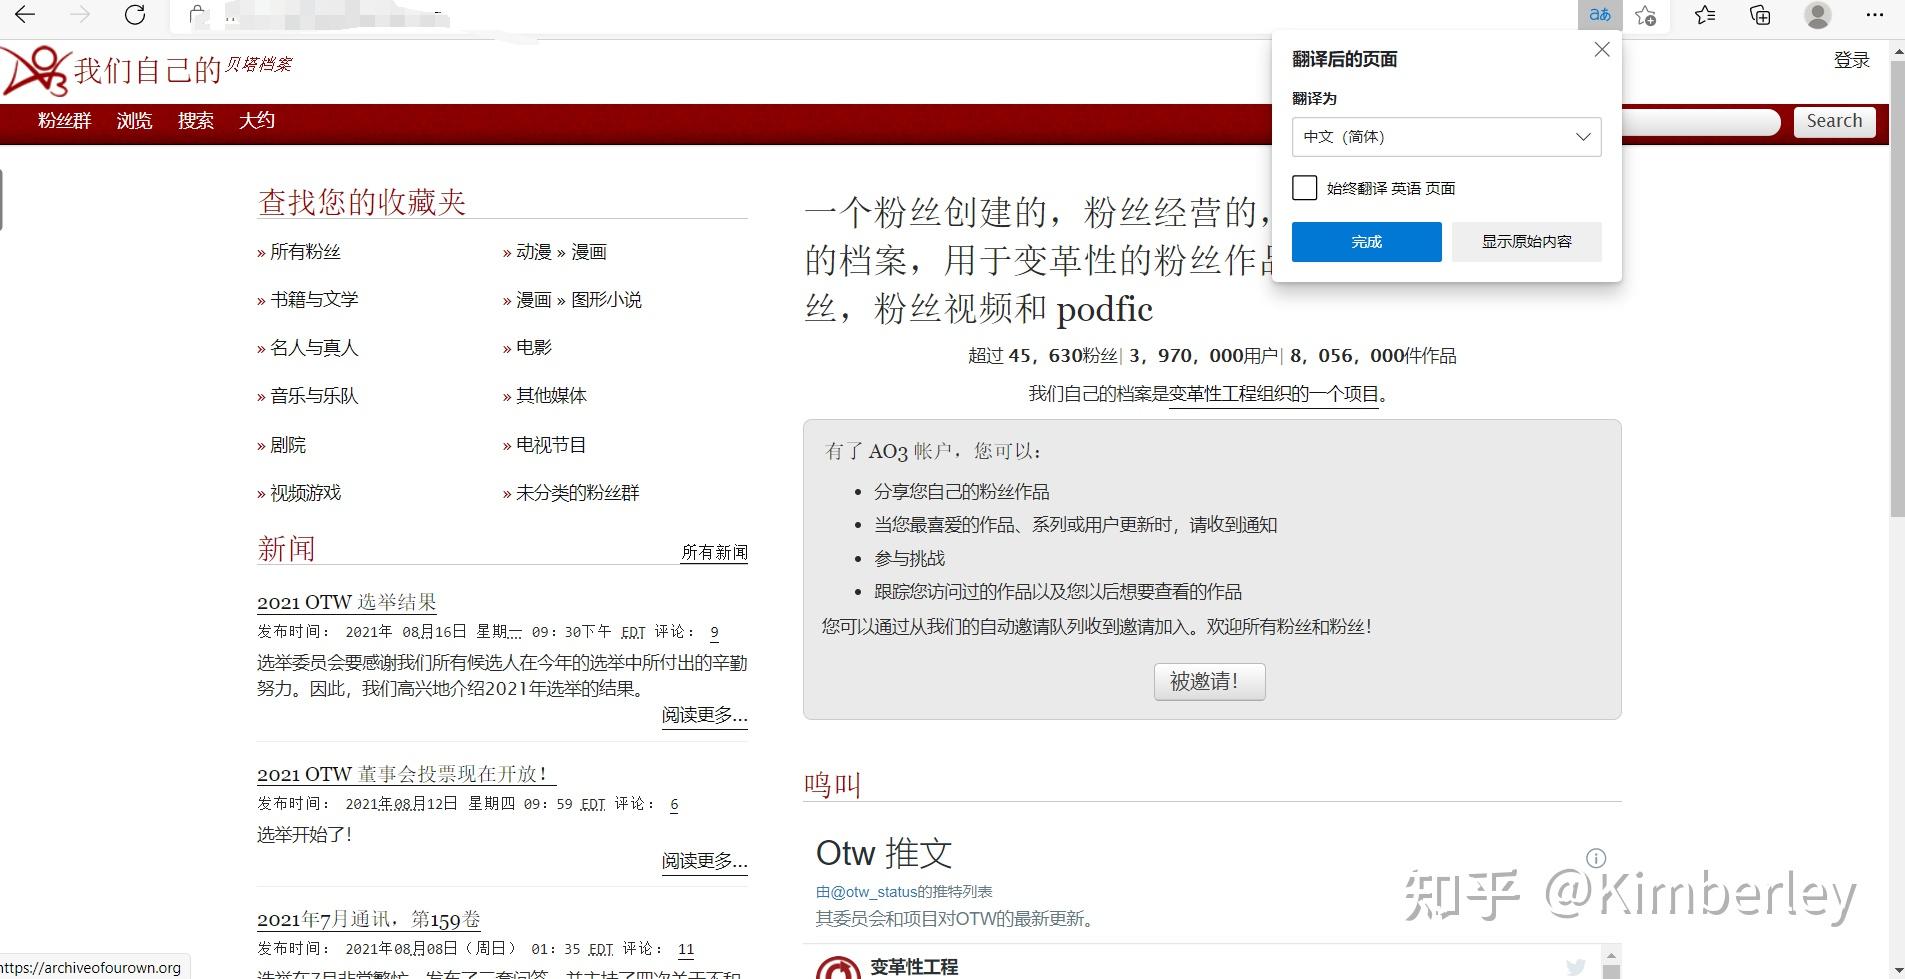The width and height of the screenshot is (1905, 979).
Task: Go forward with the browser forward arrow
Action: [80, 15]
